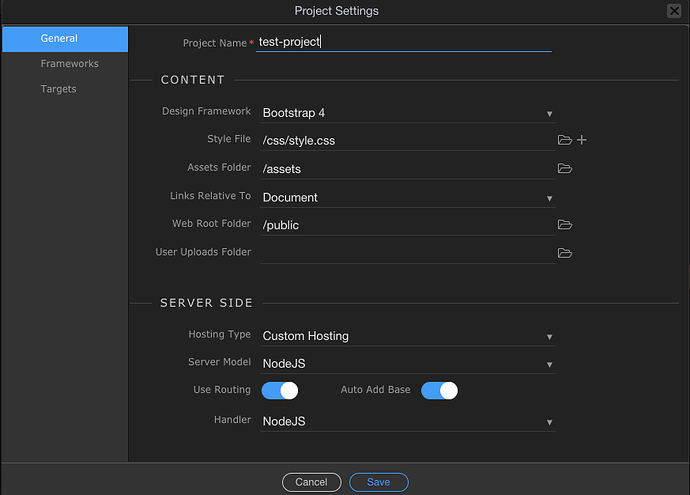Open the Design Framework dropdown
The height and width of the screenshot is (495, 690).
pyautogui.click(x=407, y=113)
